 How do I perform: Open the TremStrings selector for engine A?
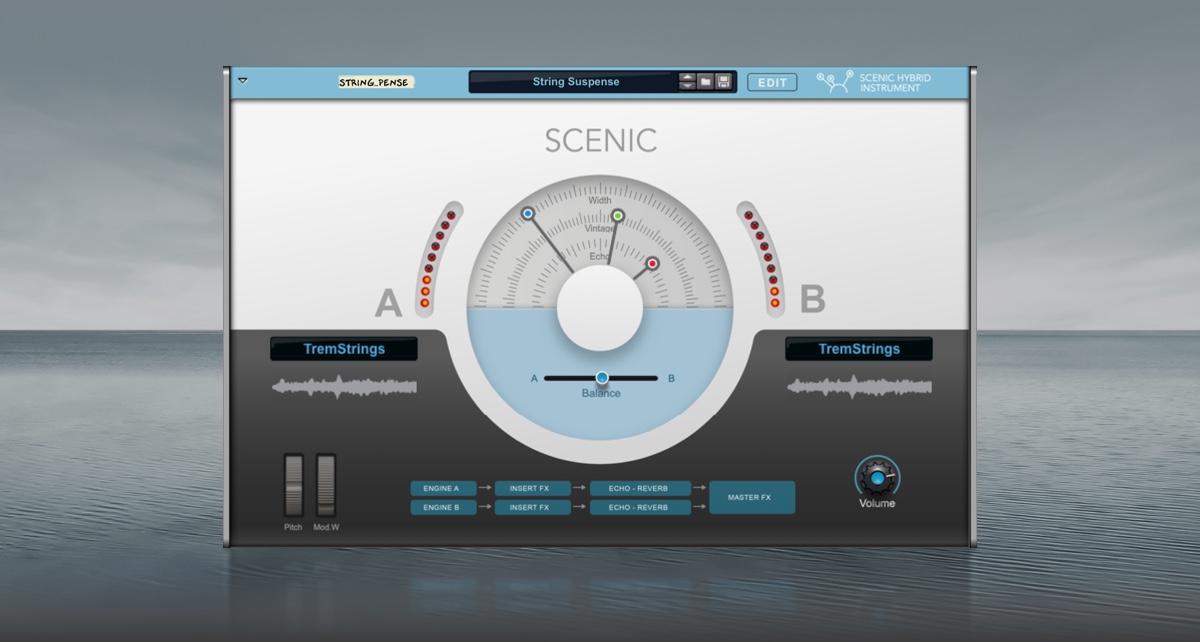point(343,349)
